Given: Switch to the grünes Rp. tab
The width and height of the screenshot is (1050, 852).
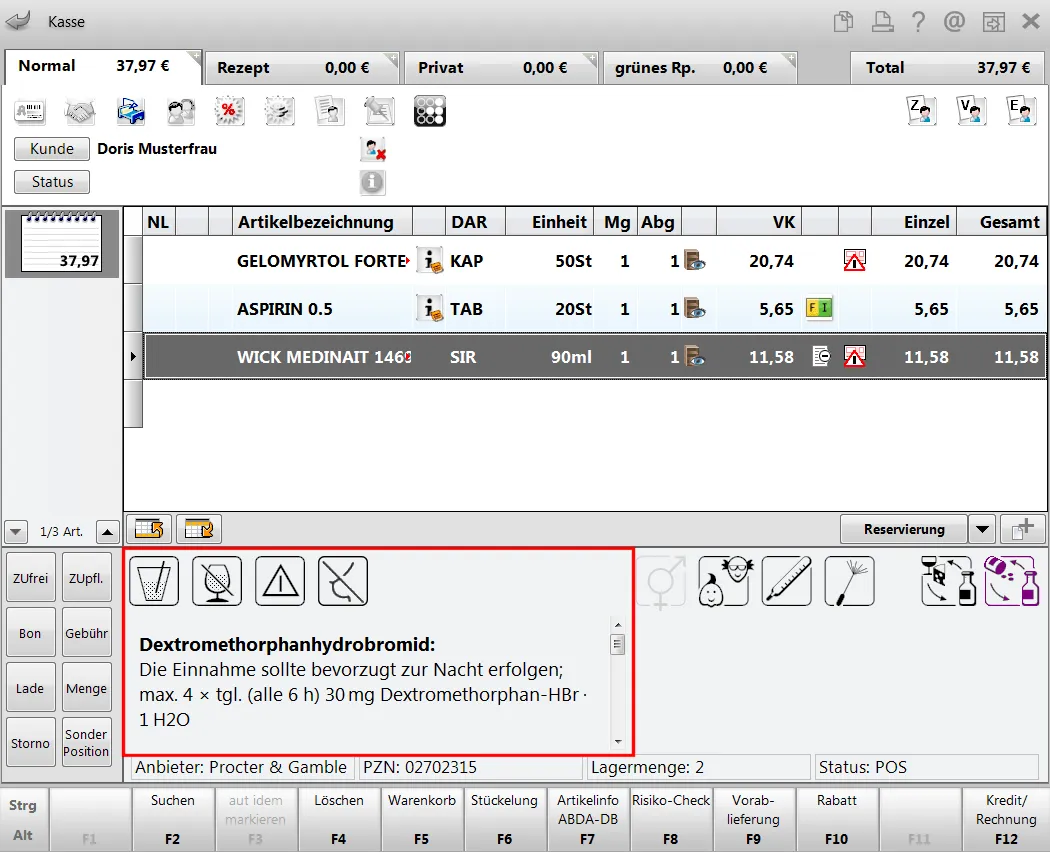Looking at the screenshot, I should [700, 68].
